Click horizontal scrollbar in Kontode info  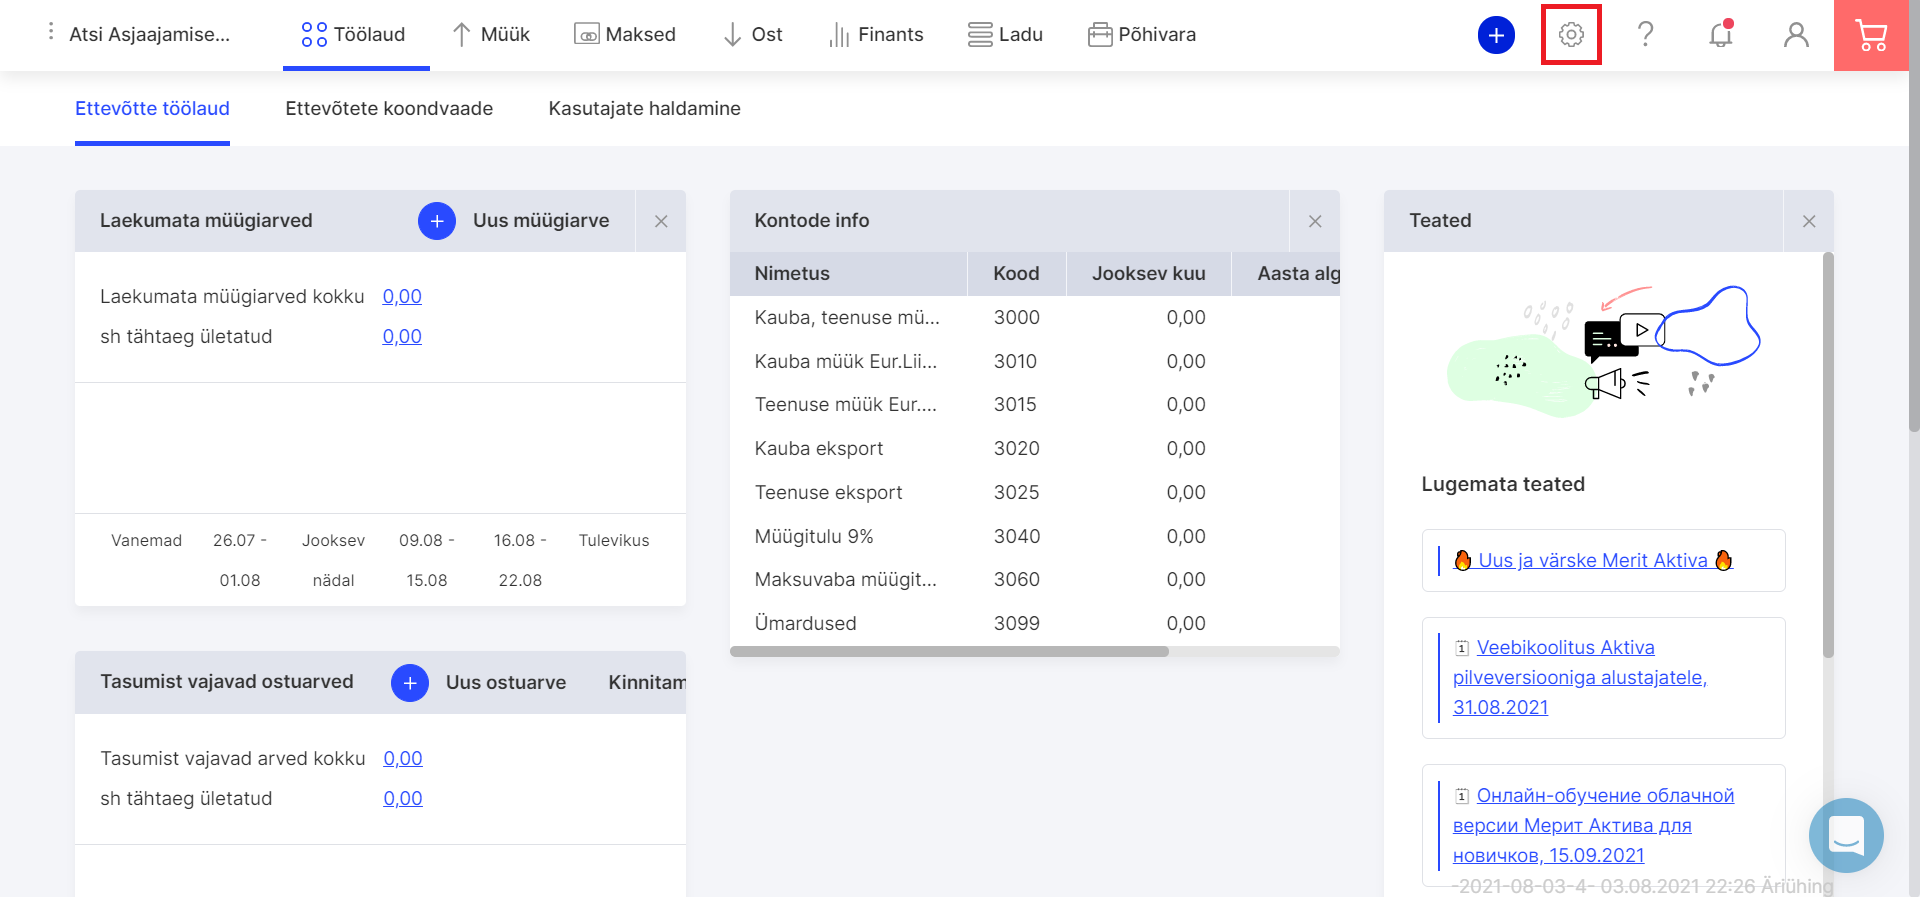949,651
